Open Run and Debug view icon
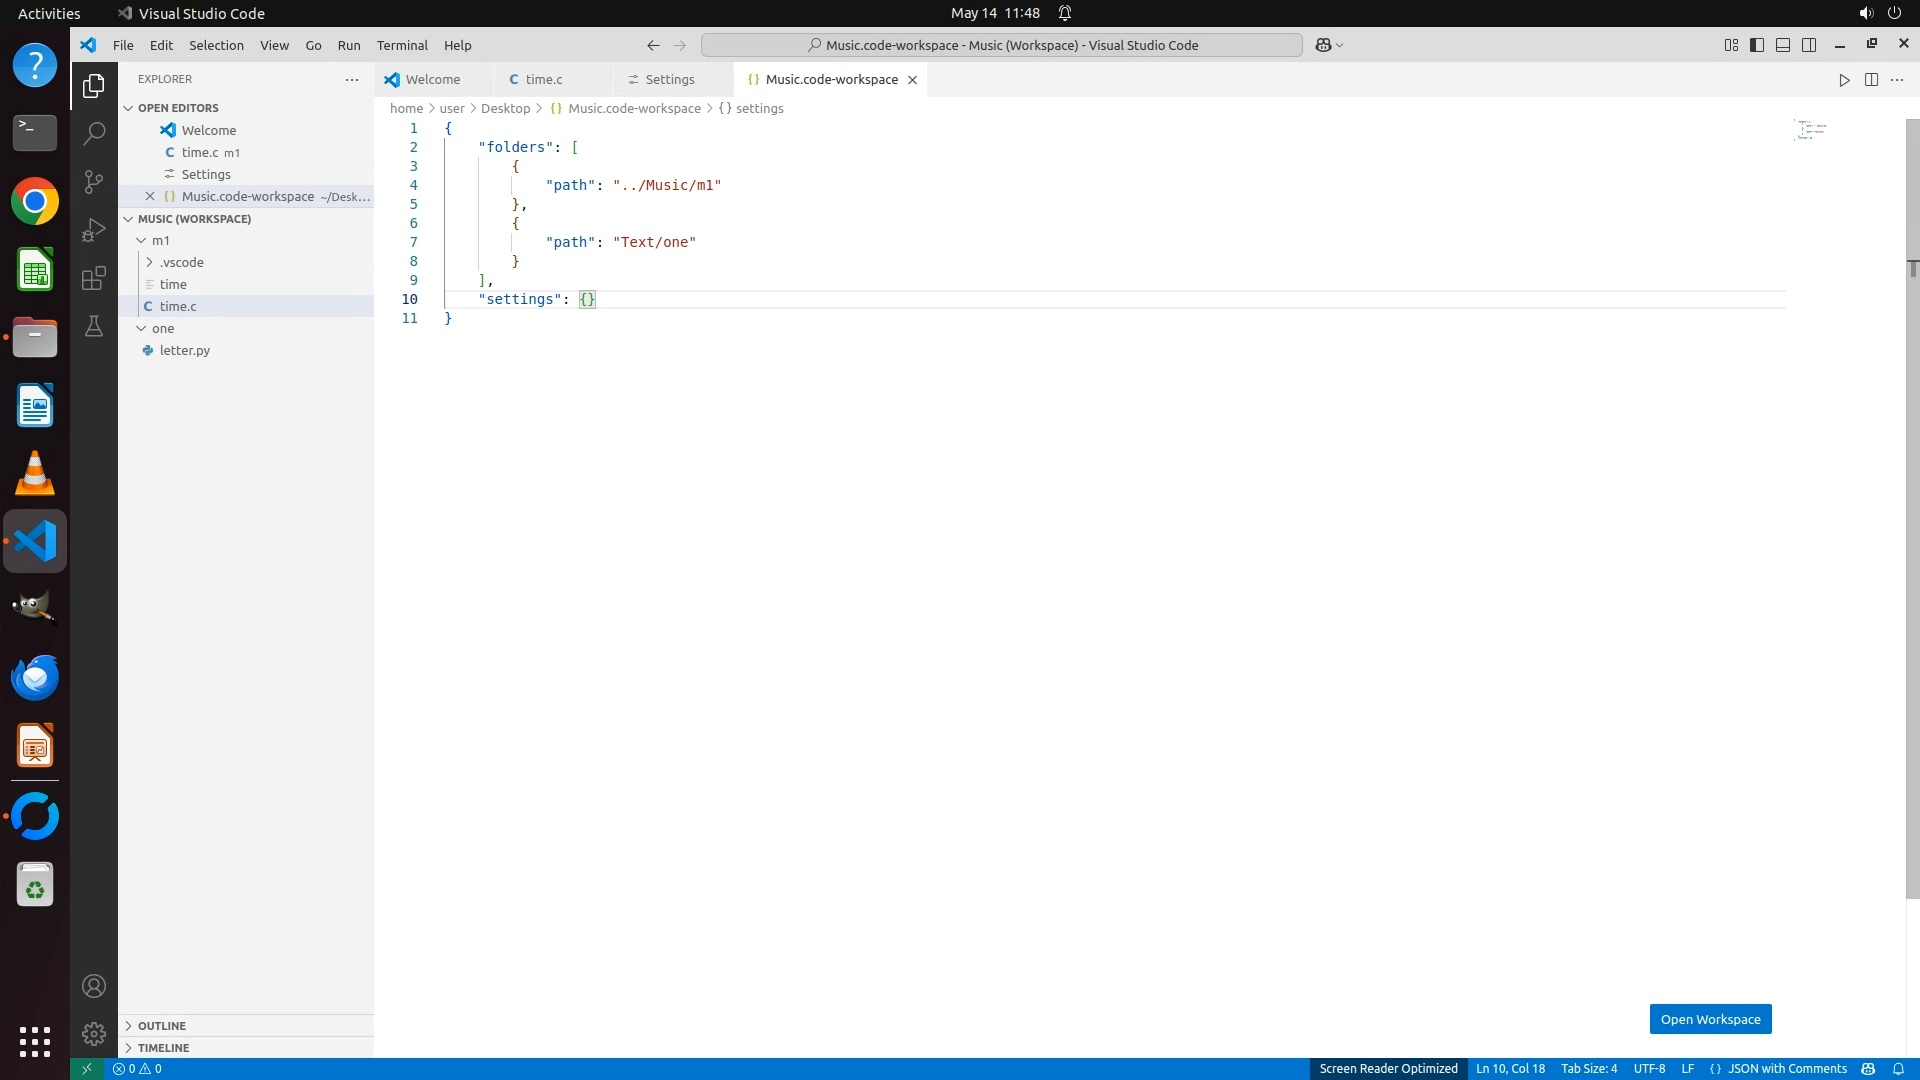The height and width of the screenshot is (1080, 1920). [x=93, y=230]
